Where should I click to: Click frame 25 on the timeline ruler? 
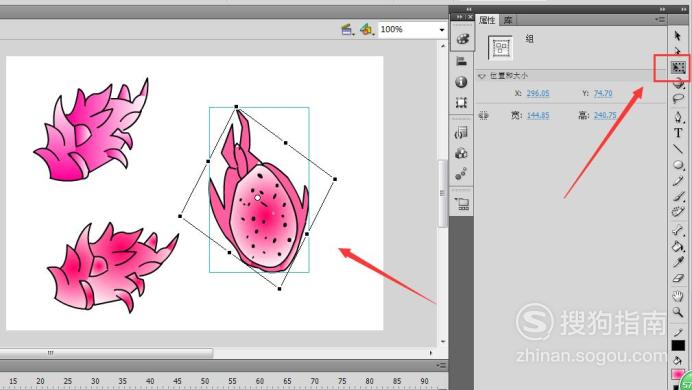(x=68, y=381)
